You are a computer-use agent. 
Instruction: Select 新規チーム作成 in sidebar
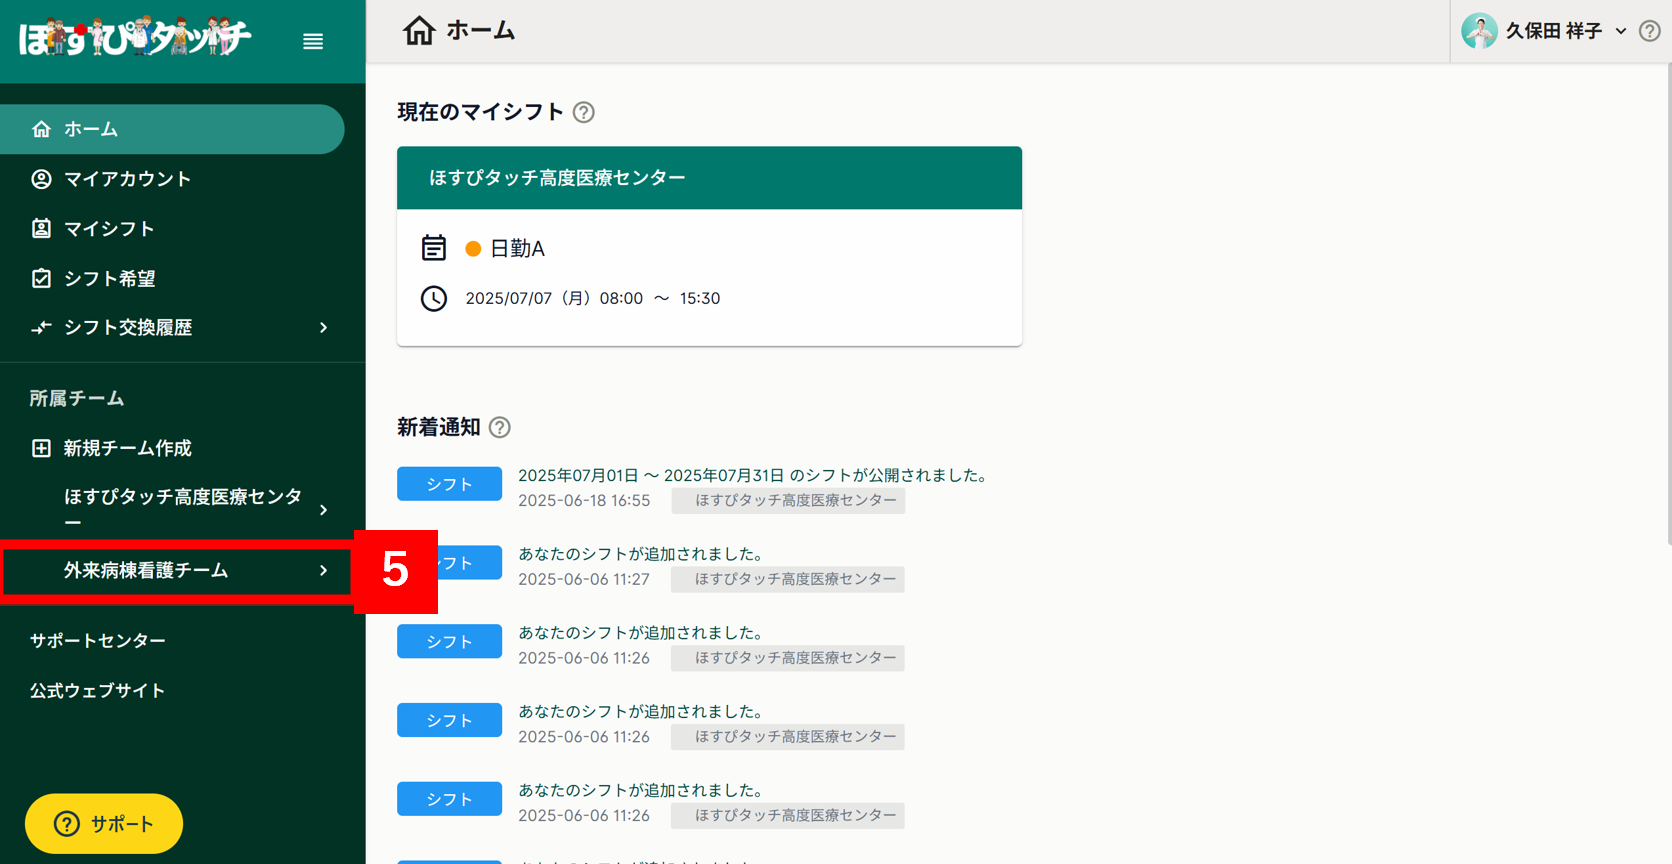click(172, 448)
